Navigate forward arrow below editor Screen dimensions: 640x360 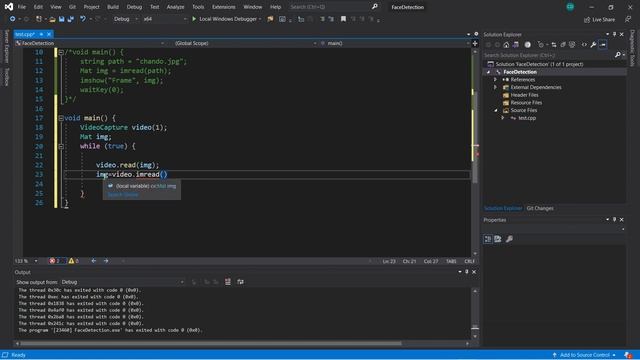(x=106, y=261)
